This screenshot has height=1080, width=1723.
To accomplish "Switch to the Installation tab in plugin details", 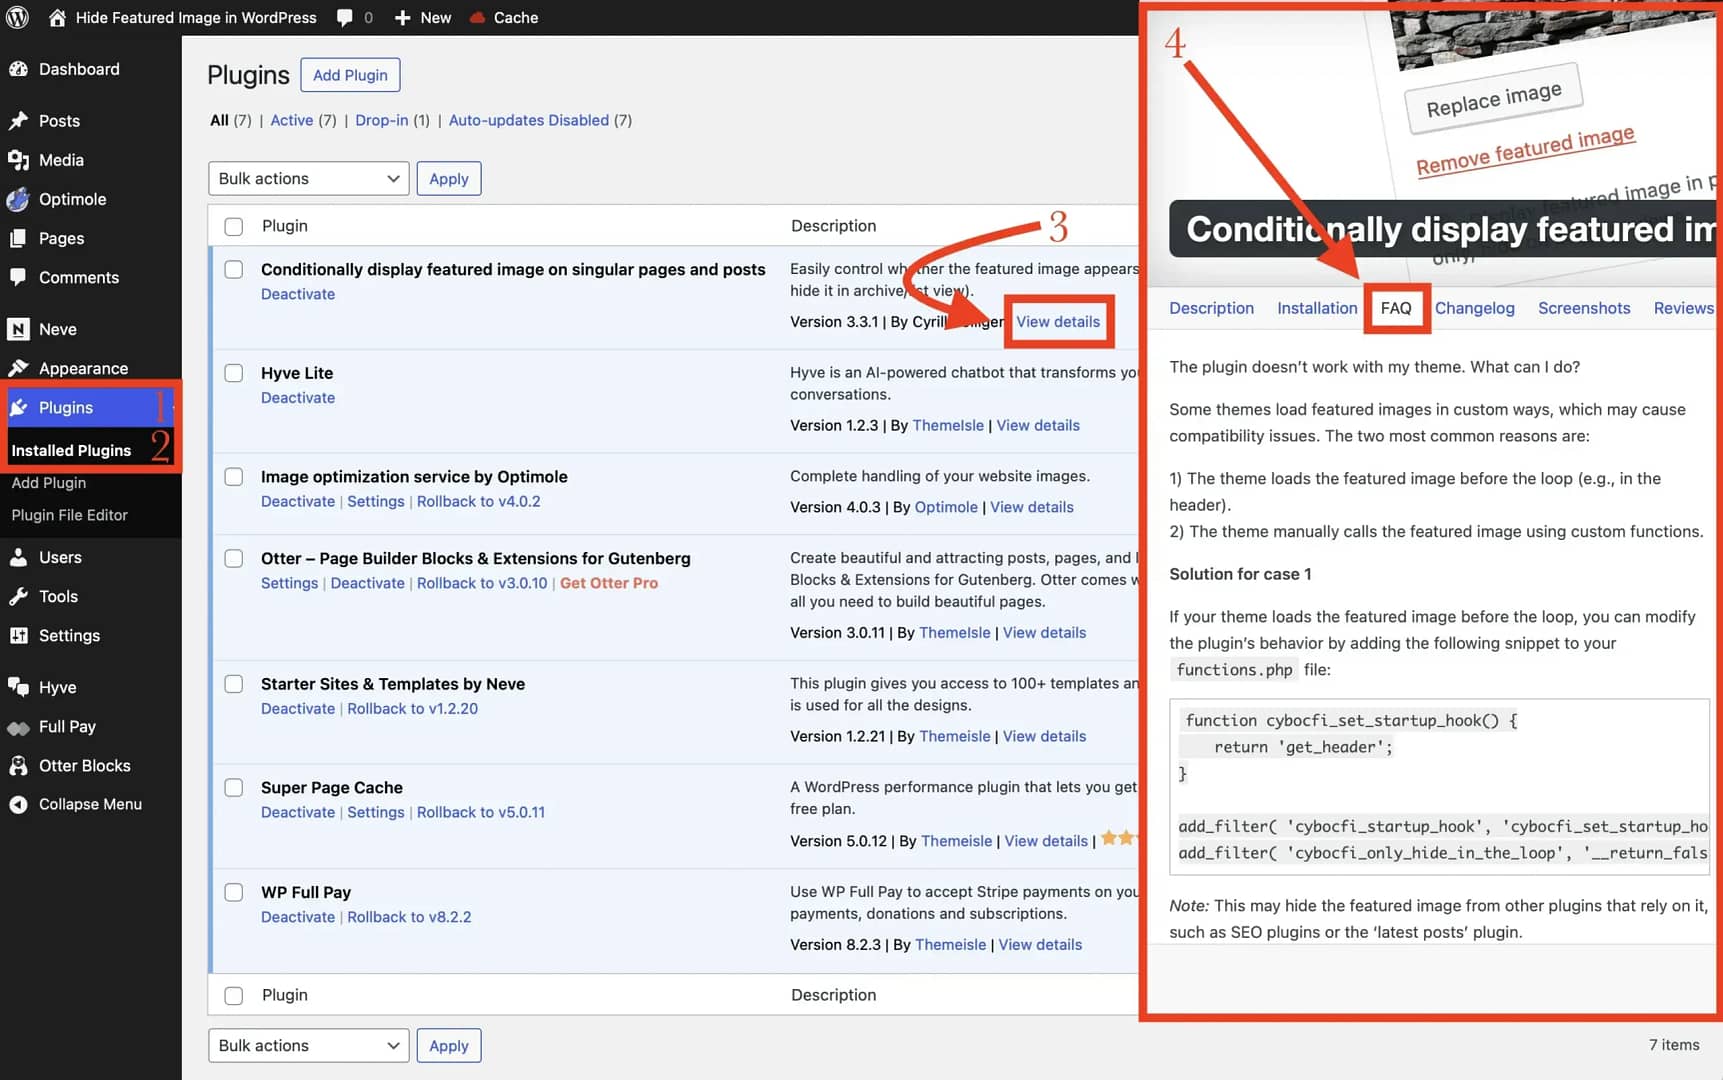I will pyautogui.click(x=1317, y=308).
